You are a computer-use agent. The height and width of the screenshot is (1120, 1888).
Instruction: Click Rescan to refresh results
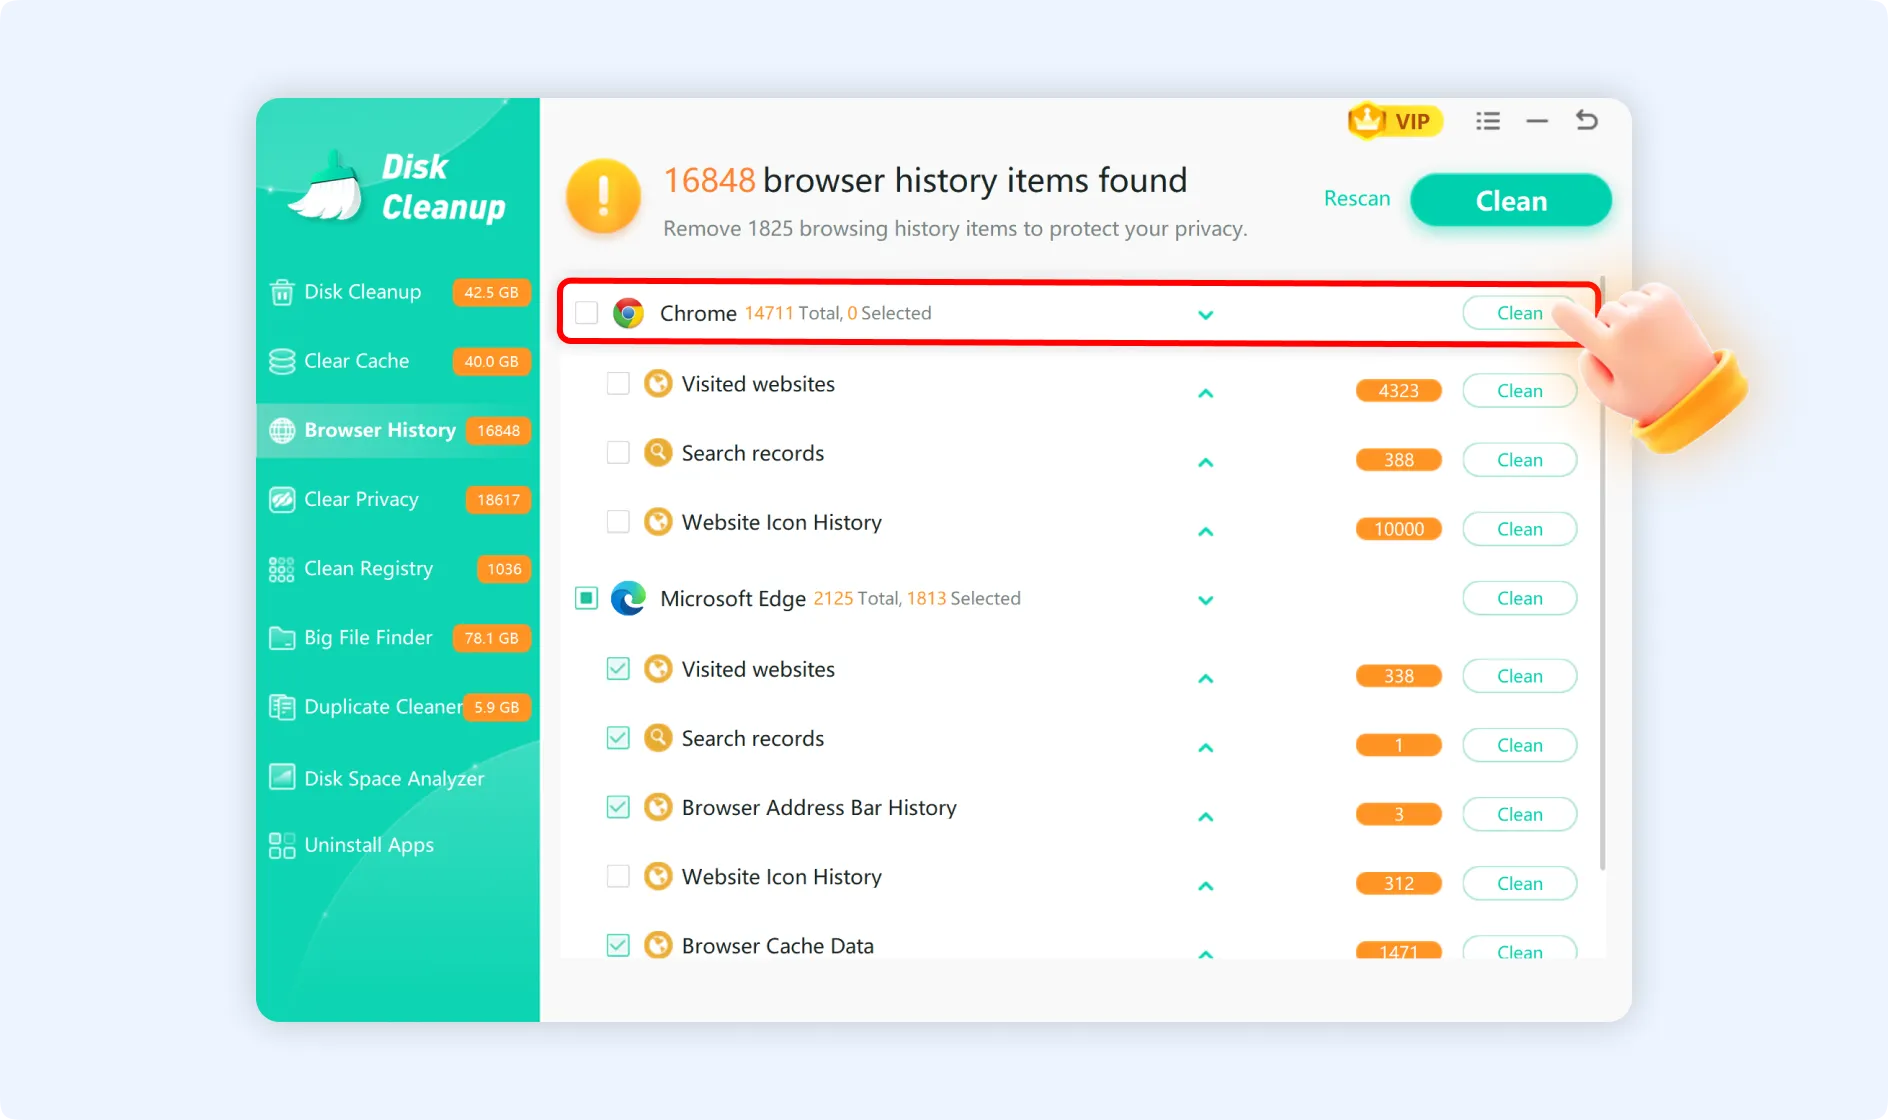[1356, 198]
